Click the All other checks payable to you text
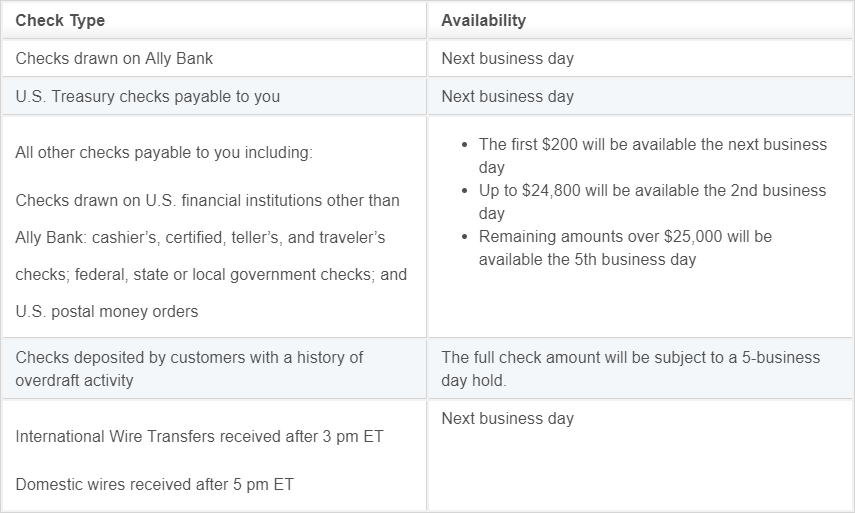 tap(164, 153)
